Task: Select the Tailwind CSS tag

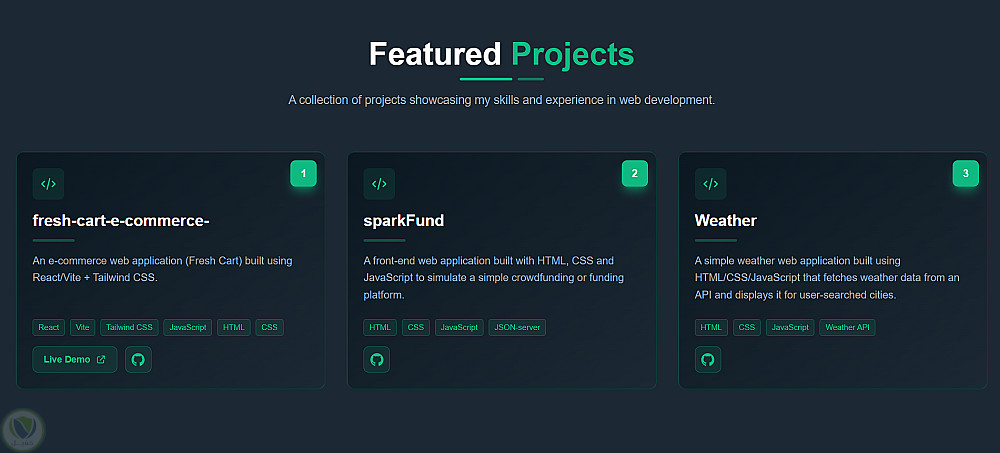Action: [128, 327]
